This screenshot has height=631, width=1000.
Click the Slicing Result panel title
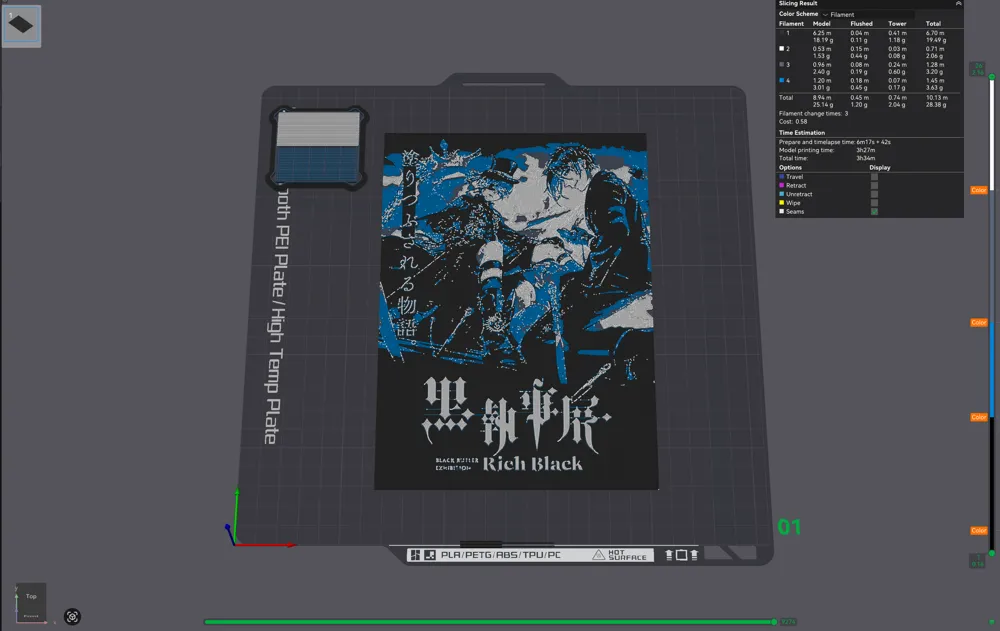(797, 4)
